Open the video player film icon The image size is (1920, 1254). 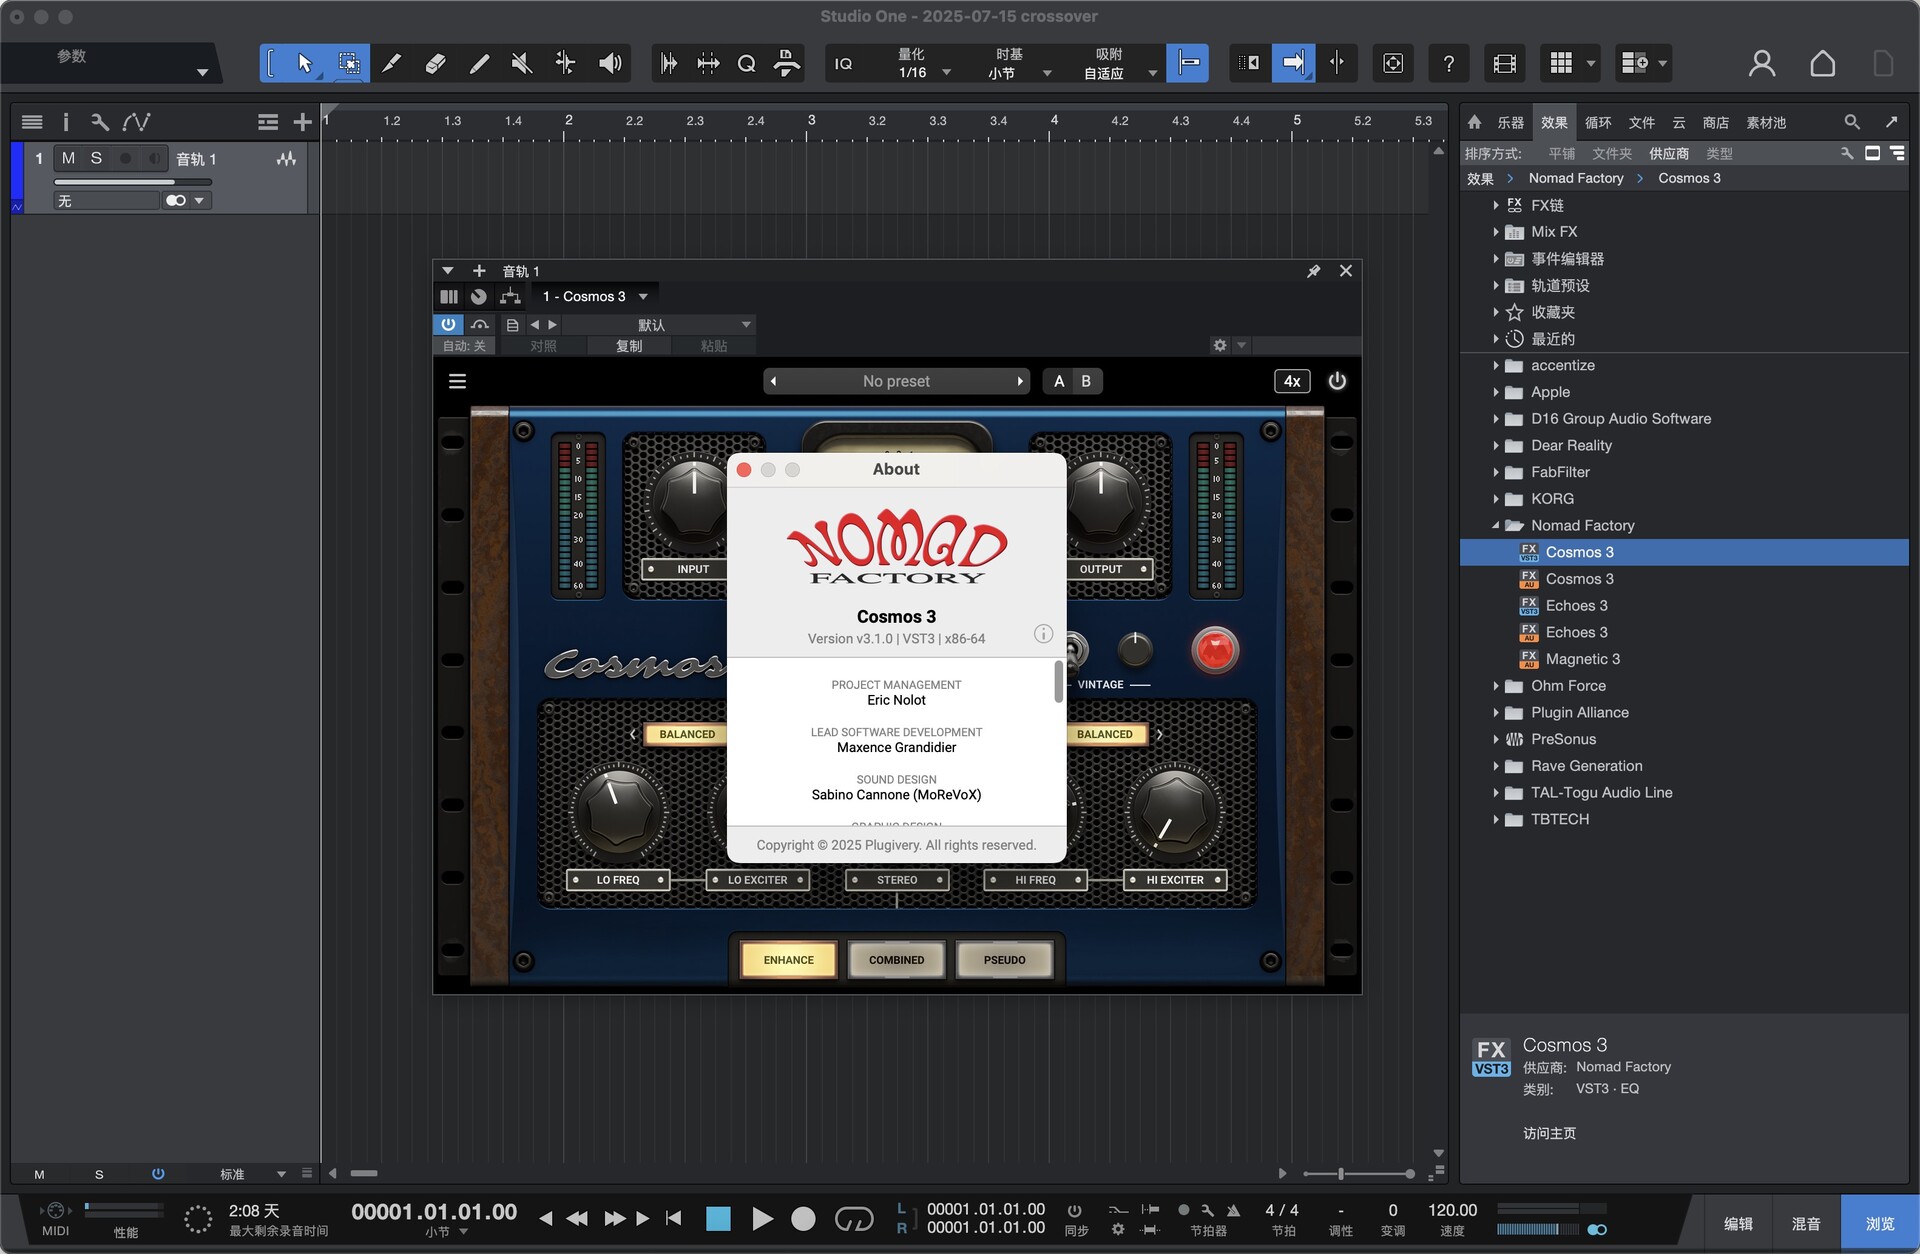coord(1504,64)
